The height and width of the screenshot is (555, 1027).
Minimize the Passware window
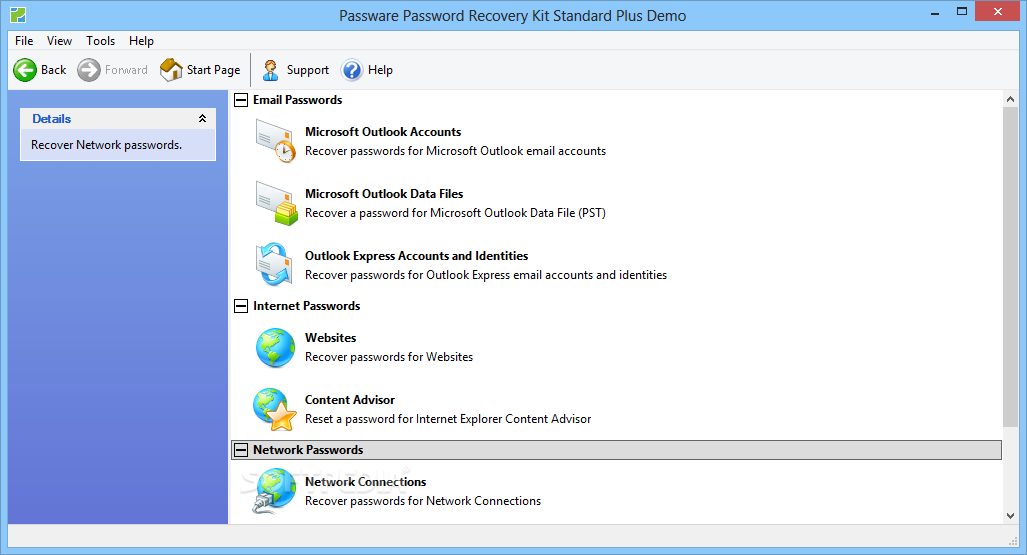point(935,12)
